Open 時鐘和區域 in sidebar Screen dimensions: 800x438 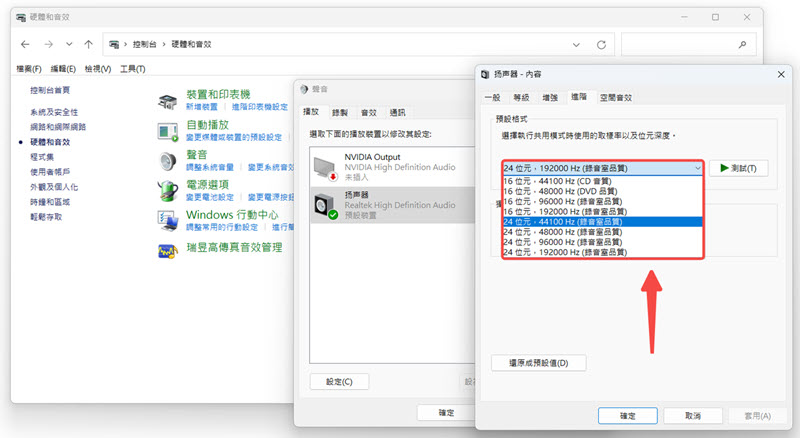[x=50, y=202]
